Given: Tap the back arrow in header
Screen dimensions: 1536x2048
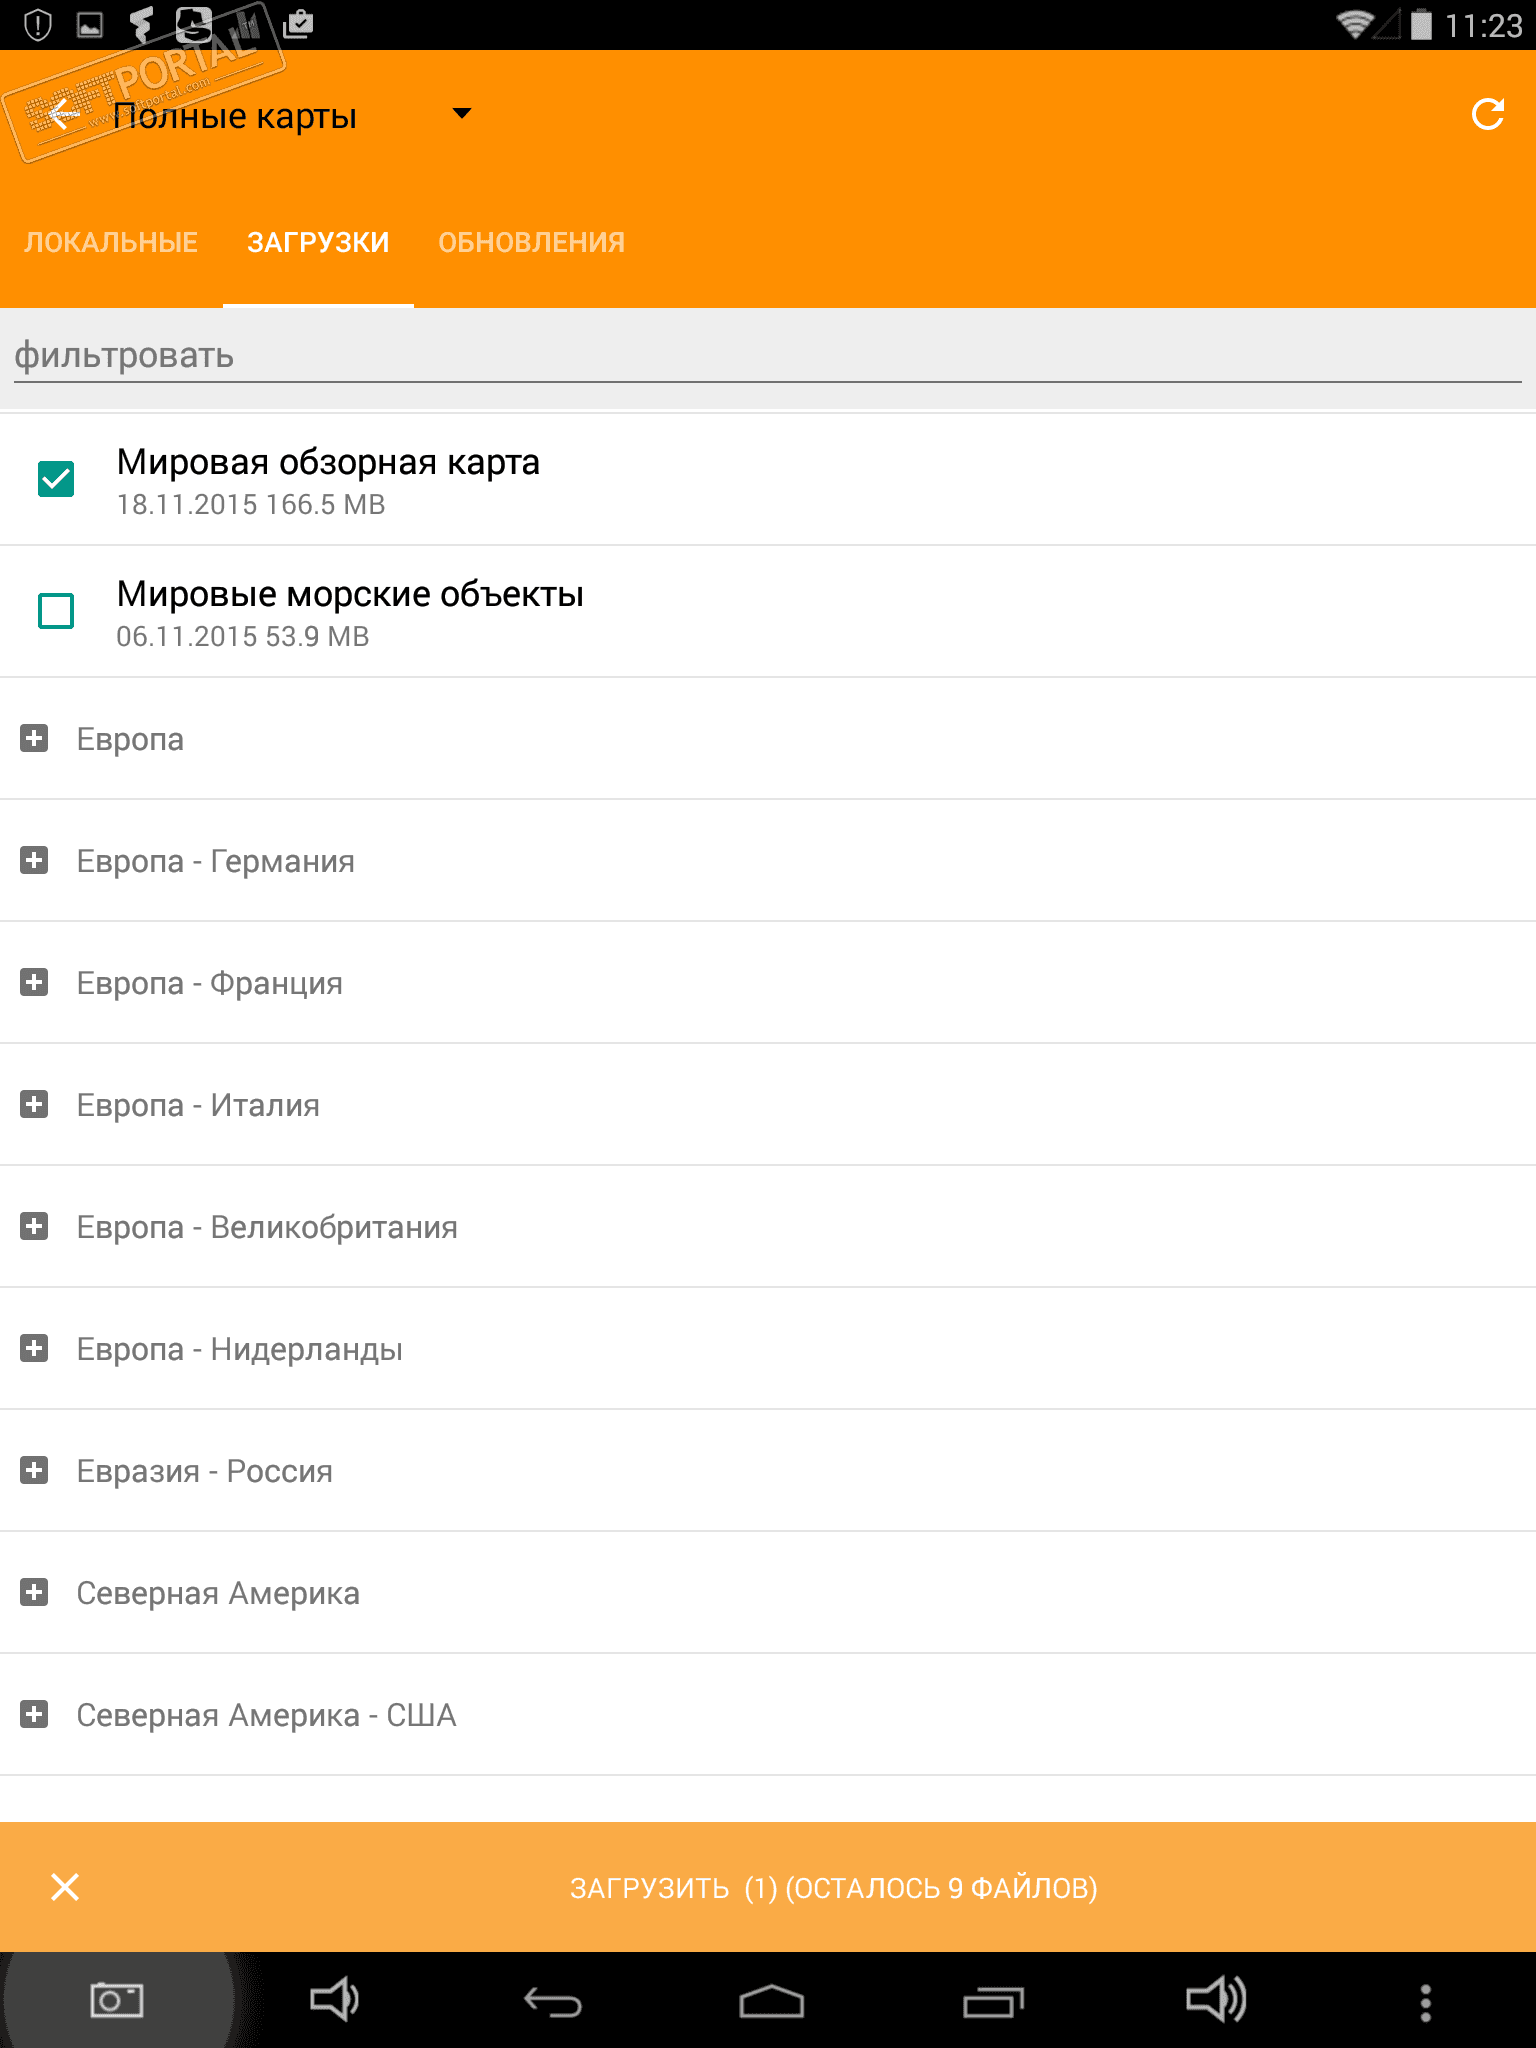Looking at the screenshot, I should point(62,115).
